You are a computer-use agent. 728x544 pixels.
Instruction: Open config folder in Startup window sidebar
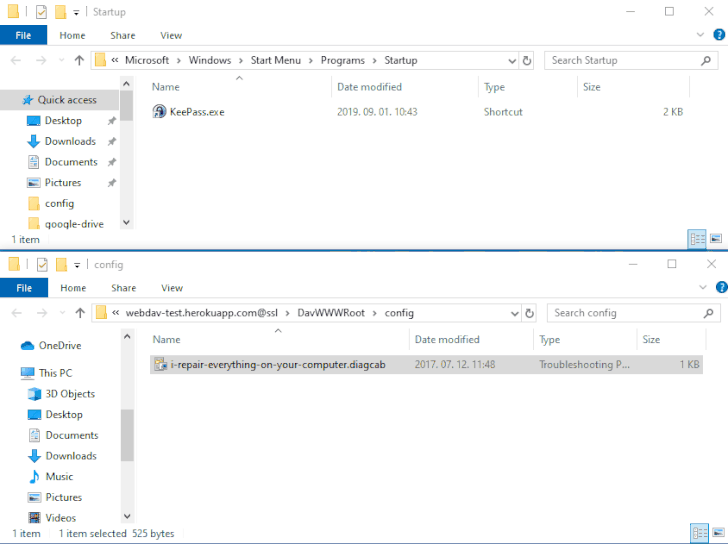[x=59, y=203]
